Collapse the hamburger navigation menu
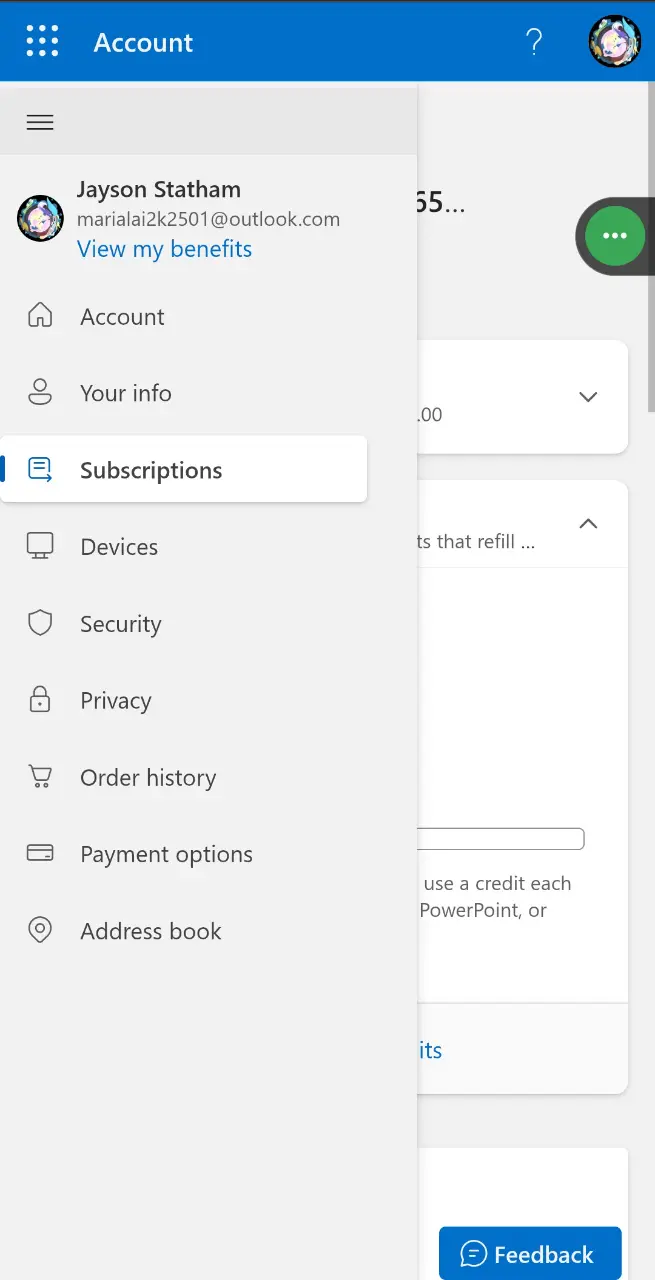655x1280 pixels. click(40, 122)
